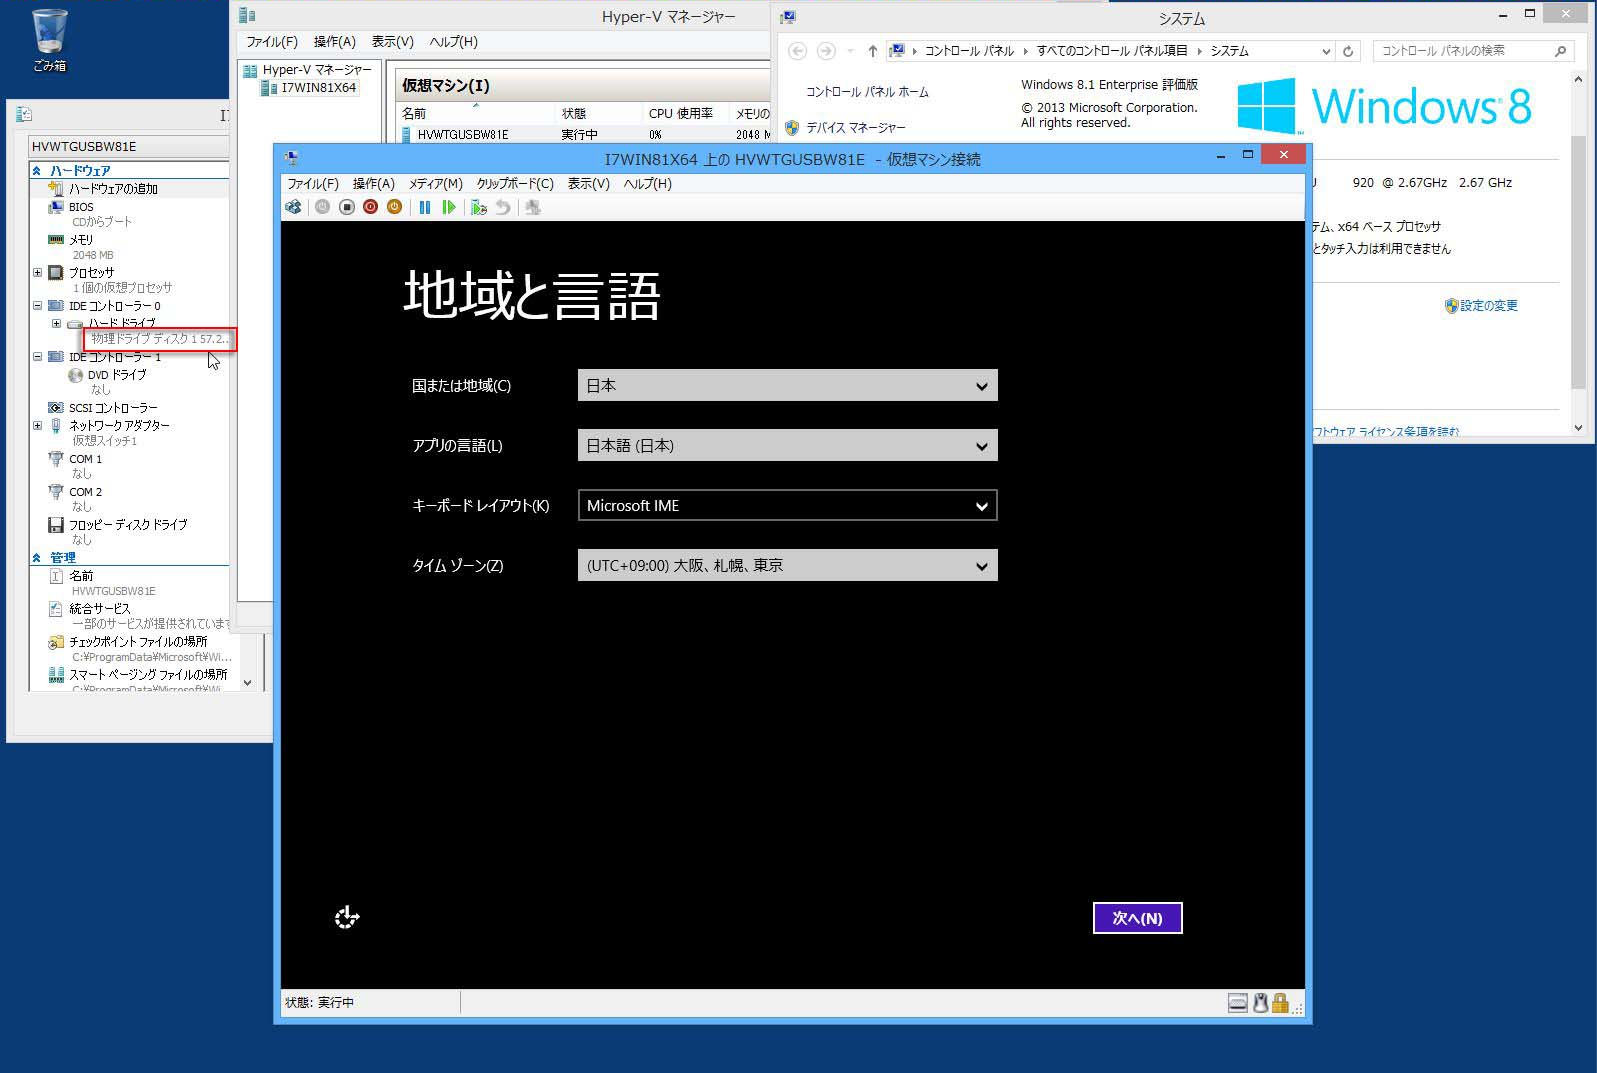Select スマート ページング ファイルの場所 in settings tree
Image resolution: width=1597 pixels, height=1073 pixels.
pyautogui.click(x=148, y=674)
